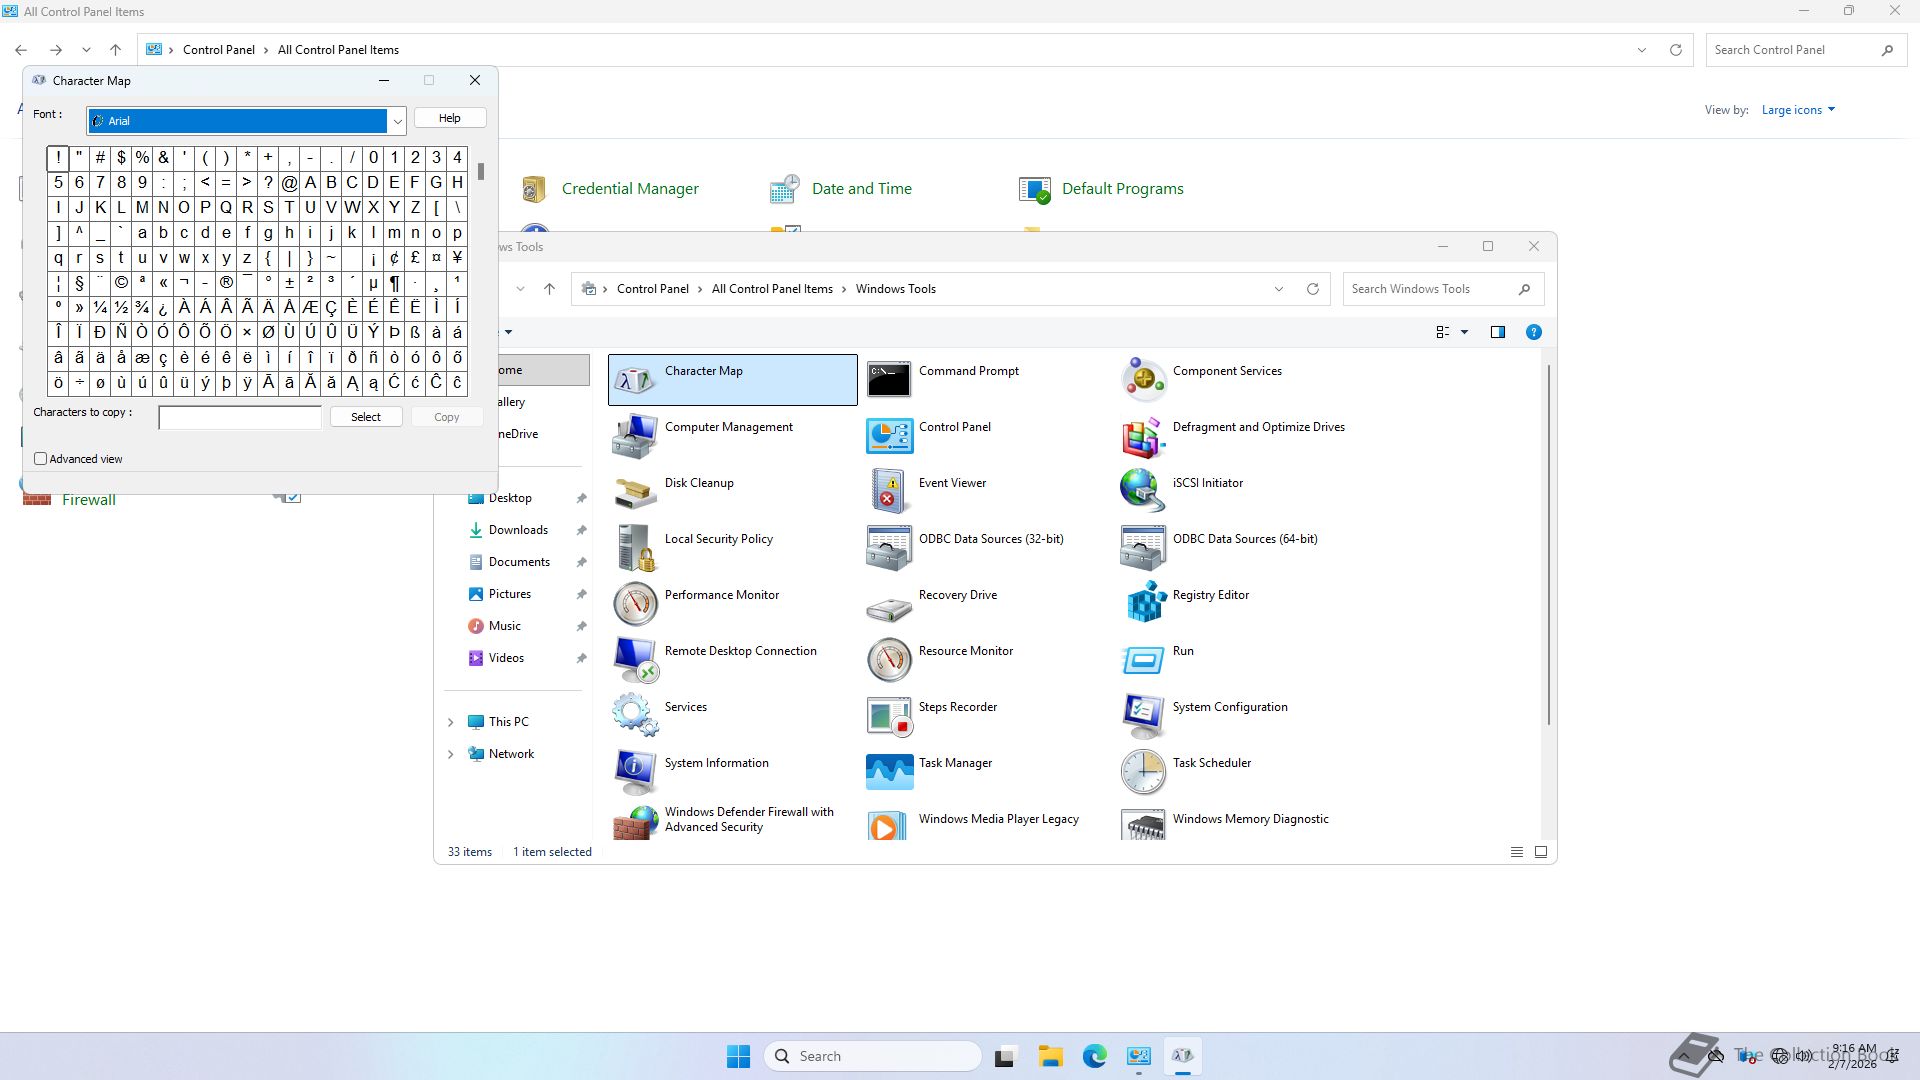Launch the Disk Cleanup tool
The height and width of the screenshot is (1080, 1920).
(x=635, y=491)
